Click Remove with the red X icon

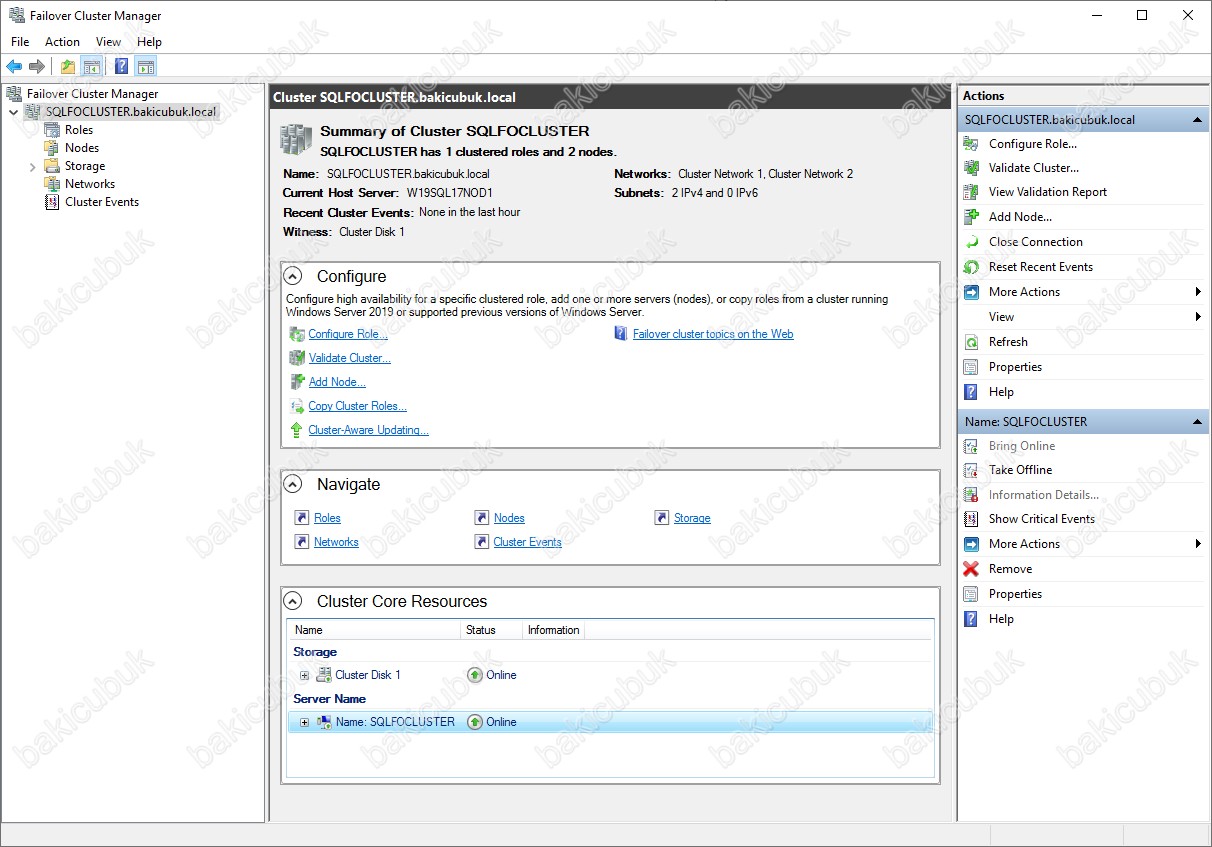pyautogui.click(x=1010, y=569)
